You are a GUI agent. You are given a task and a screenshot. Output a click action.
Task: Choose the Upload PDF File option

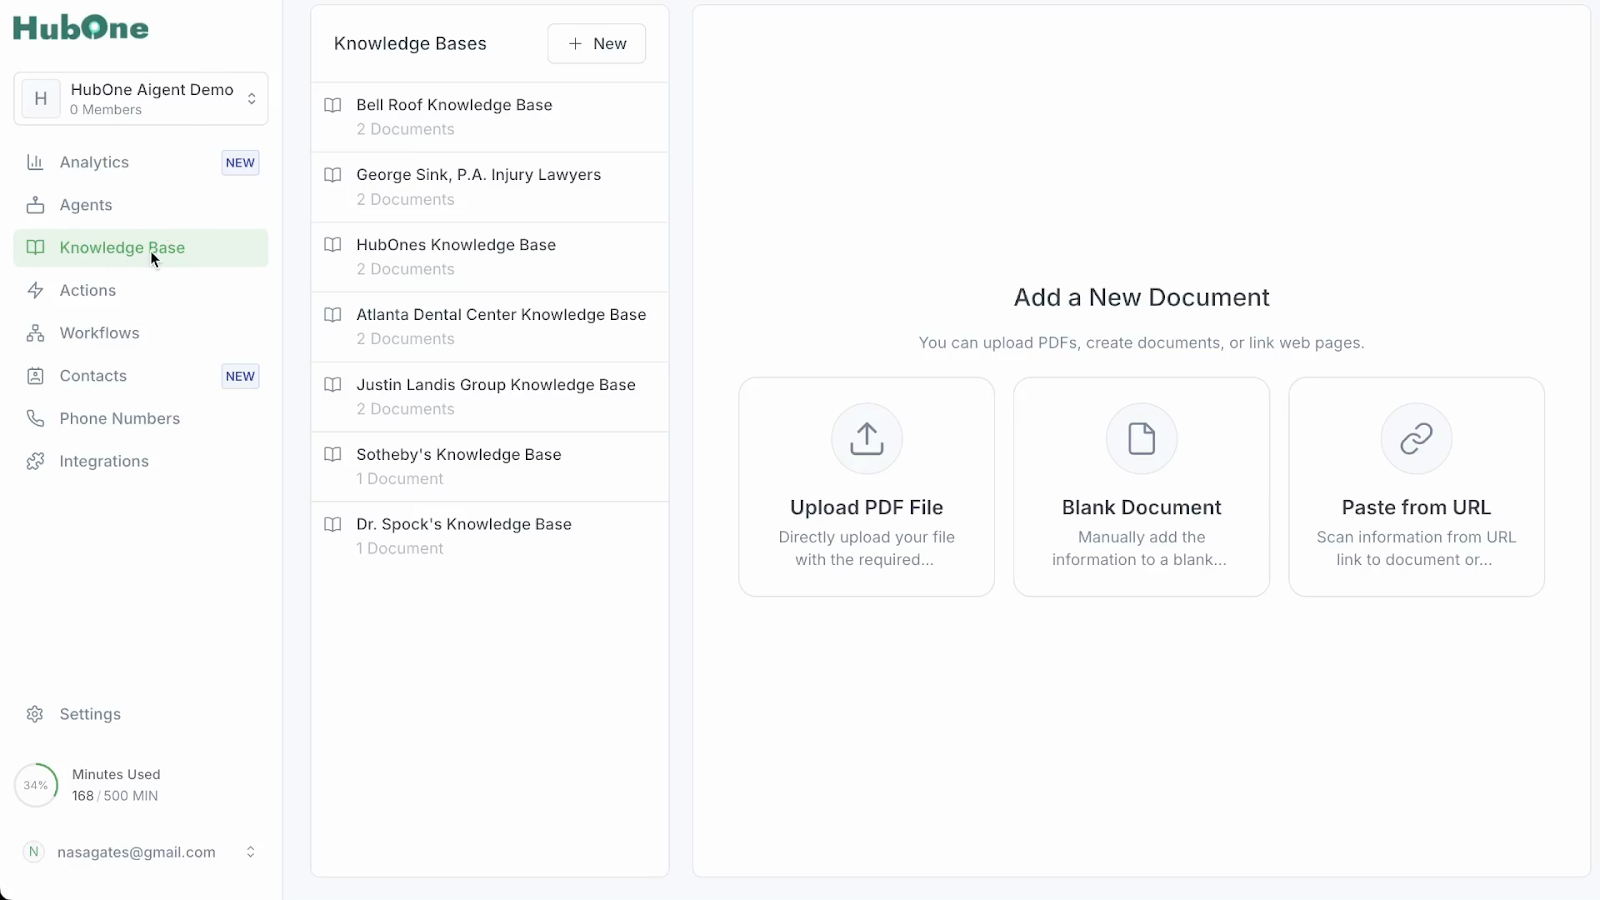point(867,487)
